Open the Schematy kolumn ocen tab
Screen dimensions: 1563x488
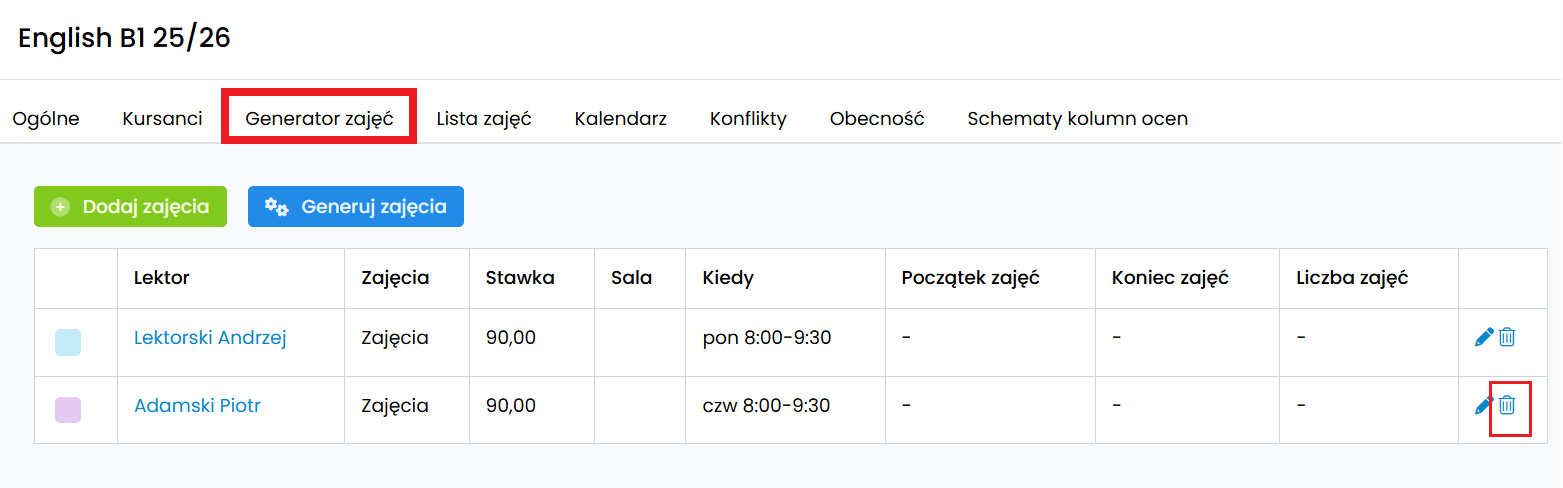pyautogui.click(x=1077, y=119)
